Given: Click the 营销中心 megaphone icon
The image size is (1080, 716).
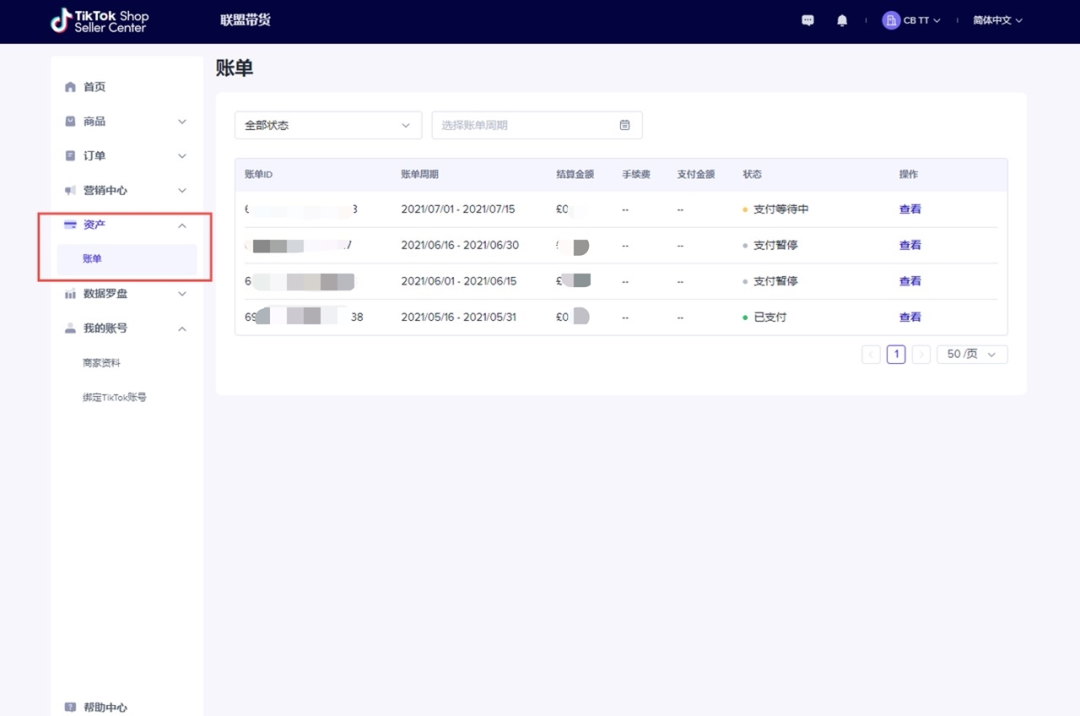Looking at the screenshot, I should tap(70, 190).
